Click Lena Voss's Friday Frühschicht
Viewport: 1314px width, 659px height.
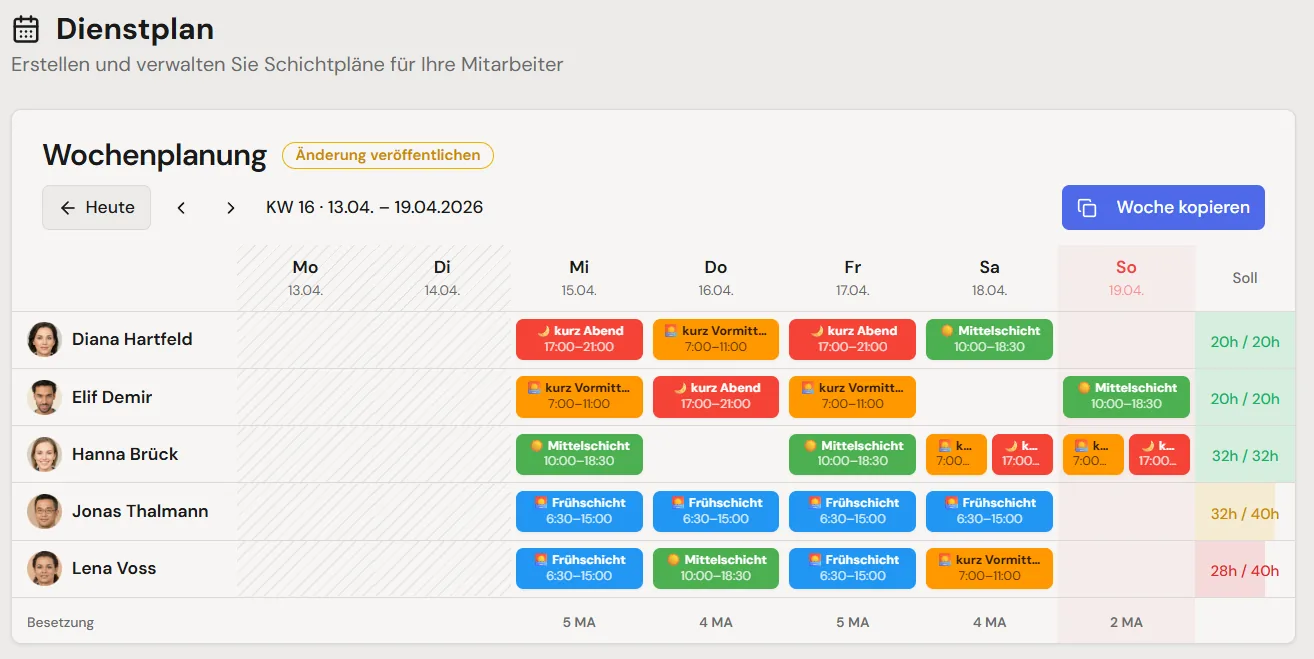tap(852, 568)
